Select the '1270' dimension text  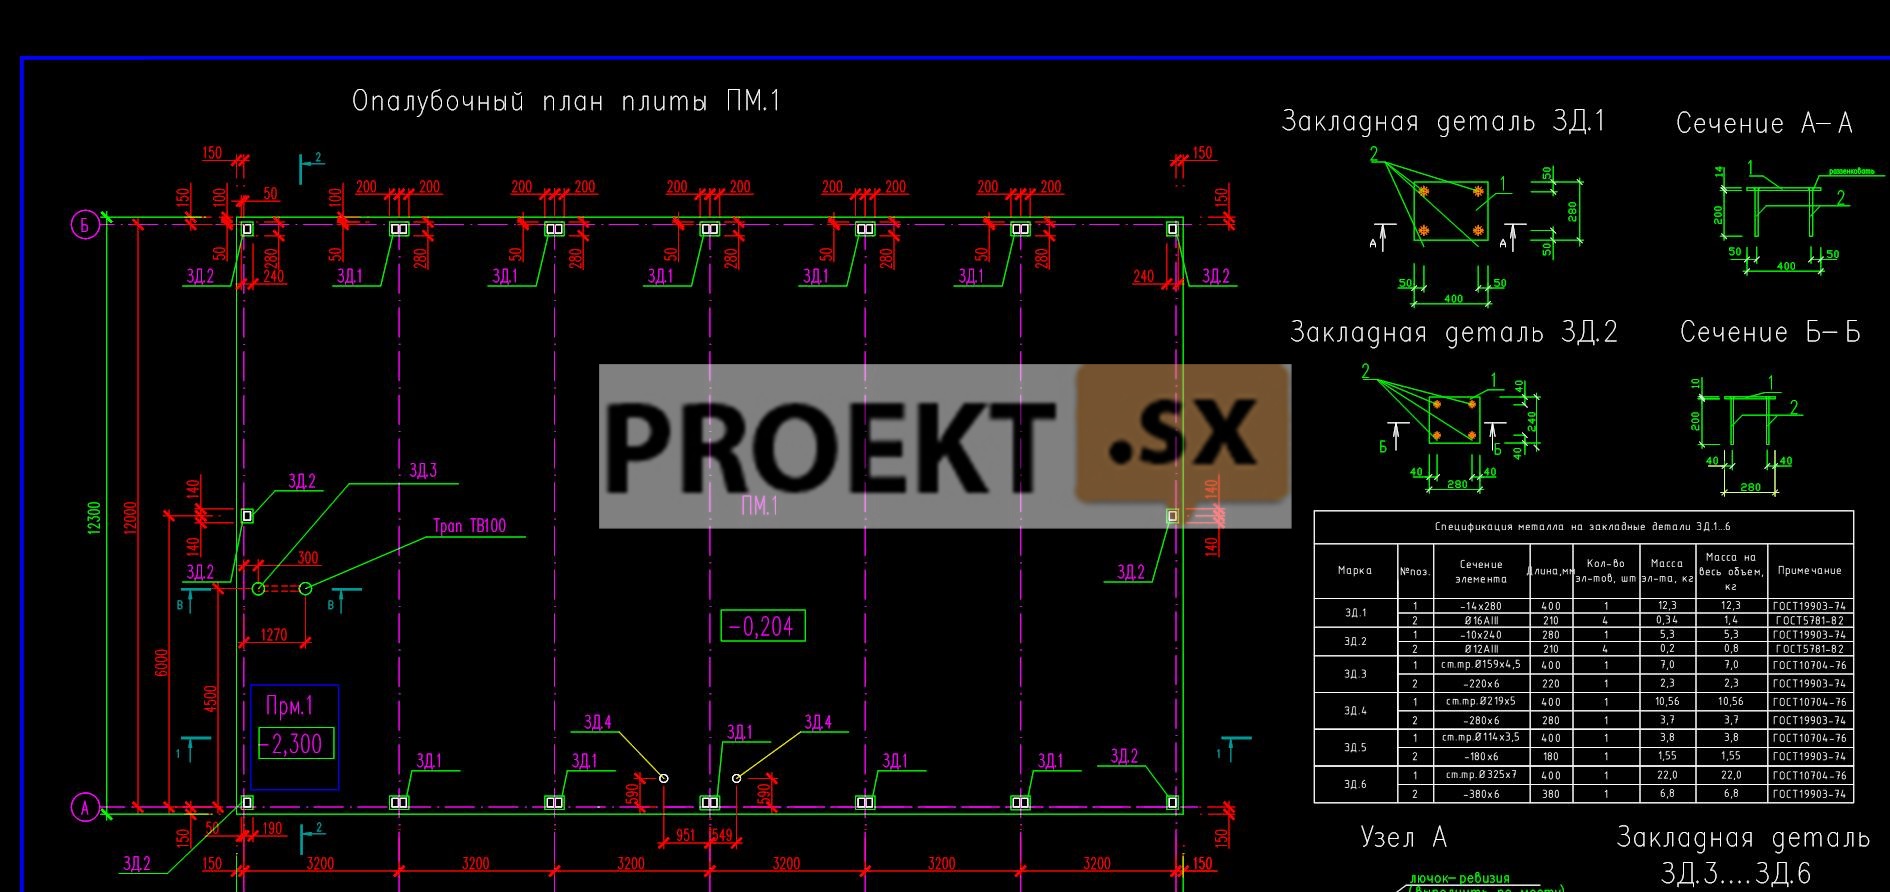[x=273, y=634]
